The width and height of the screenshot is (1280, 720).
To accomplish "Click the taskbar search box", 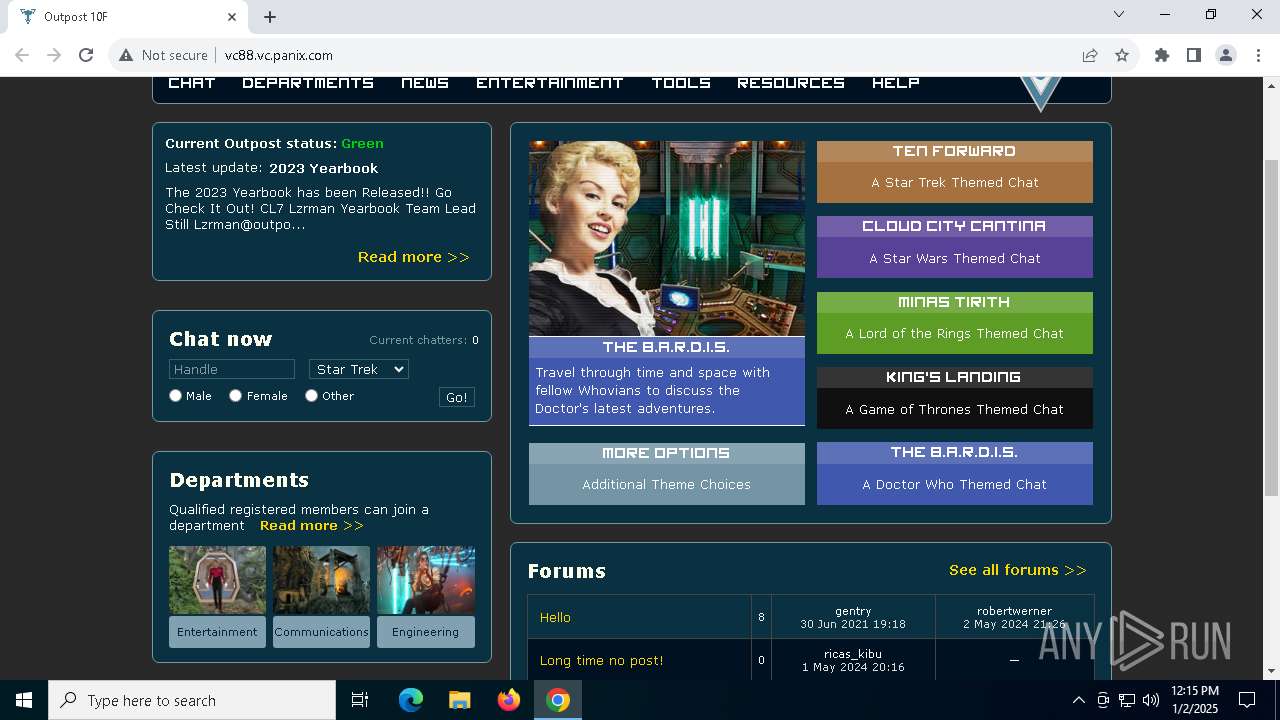I will pyautogui.click(x=192, y=700).
